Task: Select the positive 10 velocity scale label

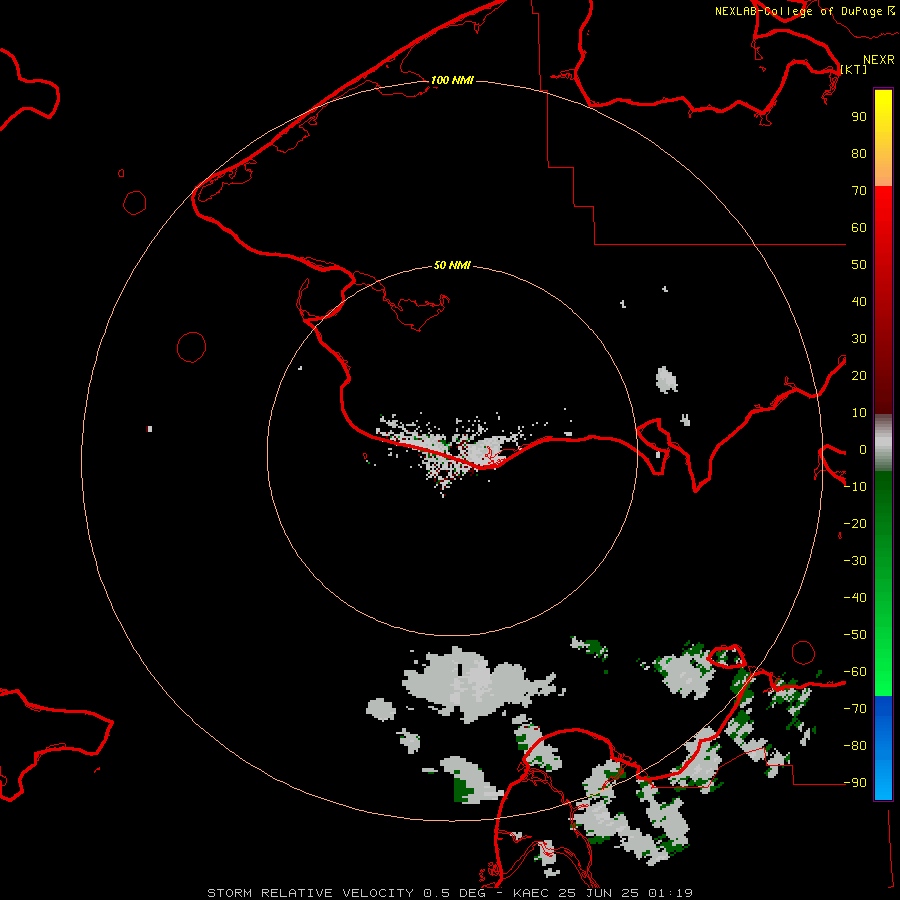Action: (x=859, y=413)
